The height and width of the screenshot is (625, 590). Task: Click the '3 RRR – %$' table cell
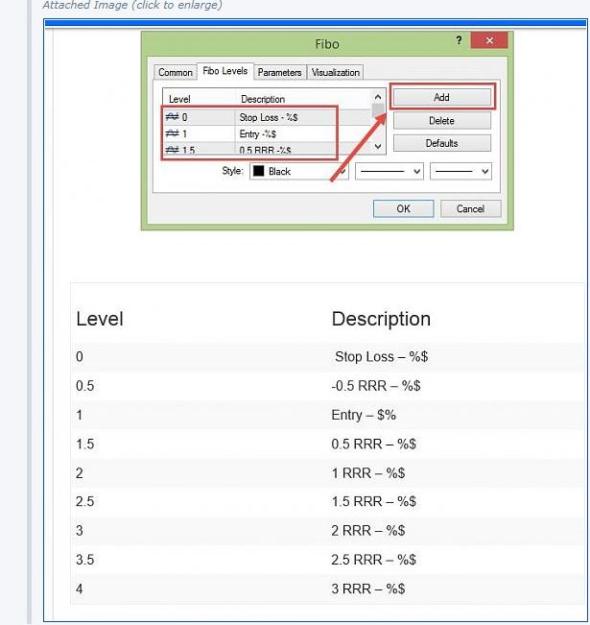coord(368,589)
